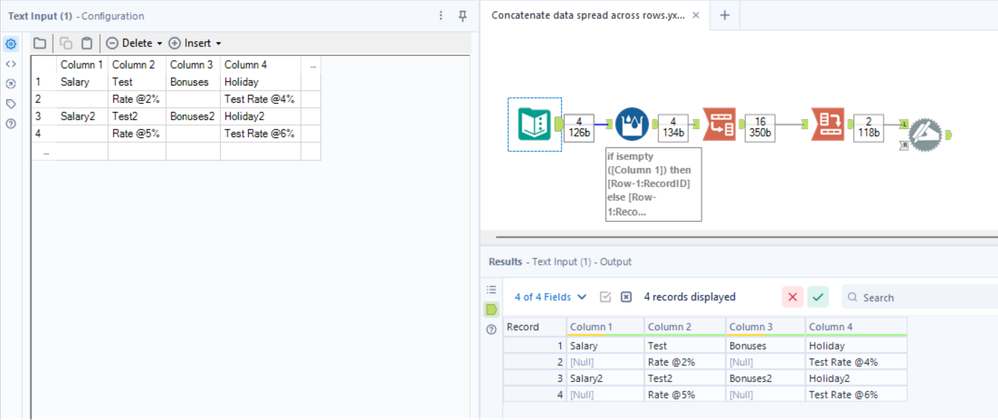Screen dimensions: 998x420
Task: Open the configuration gear tab icon
Action: click(10, 44)
